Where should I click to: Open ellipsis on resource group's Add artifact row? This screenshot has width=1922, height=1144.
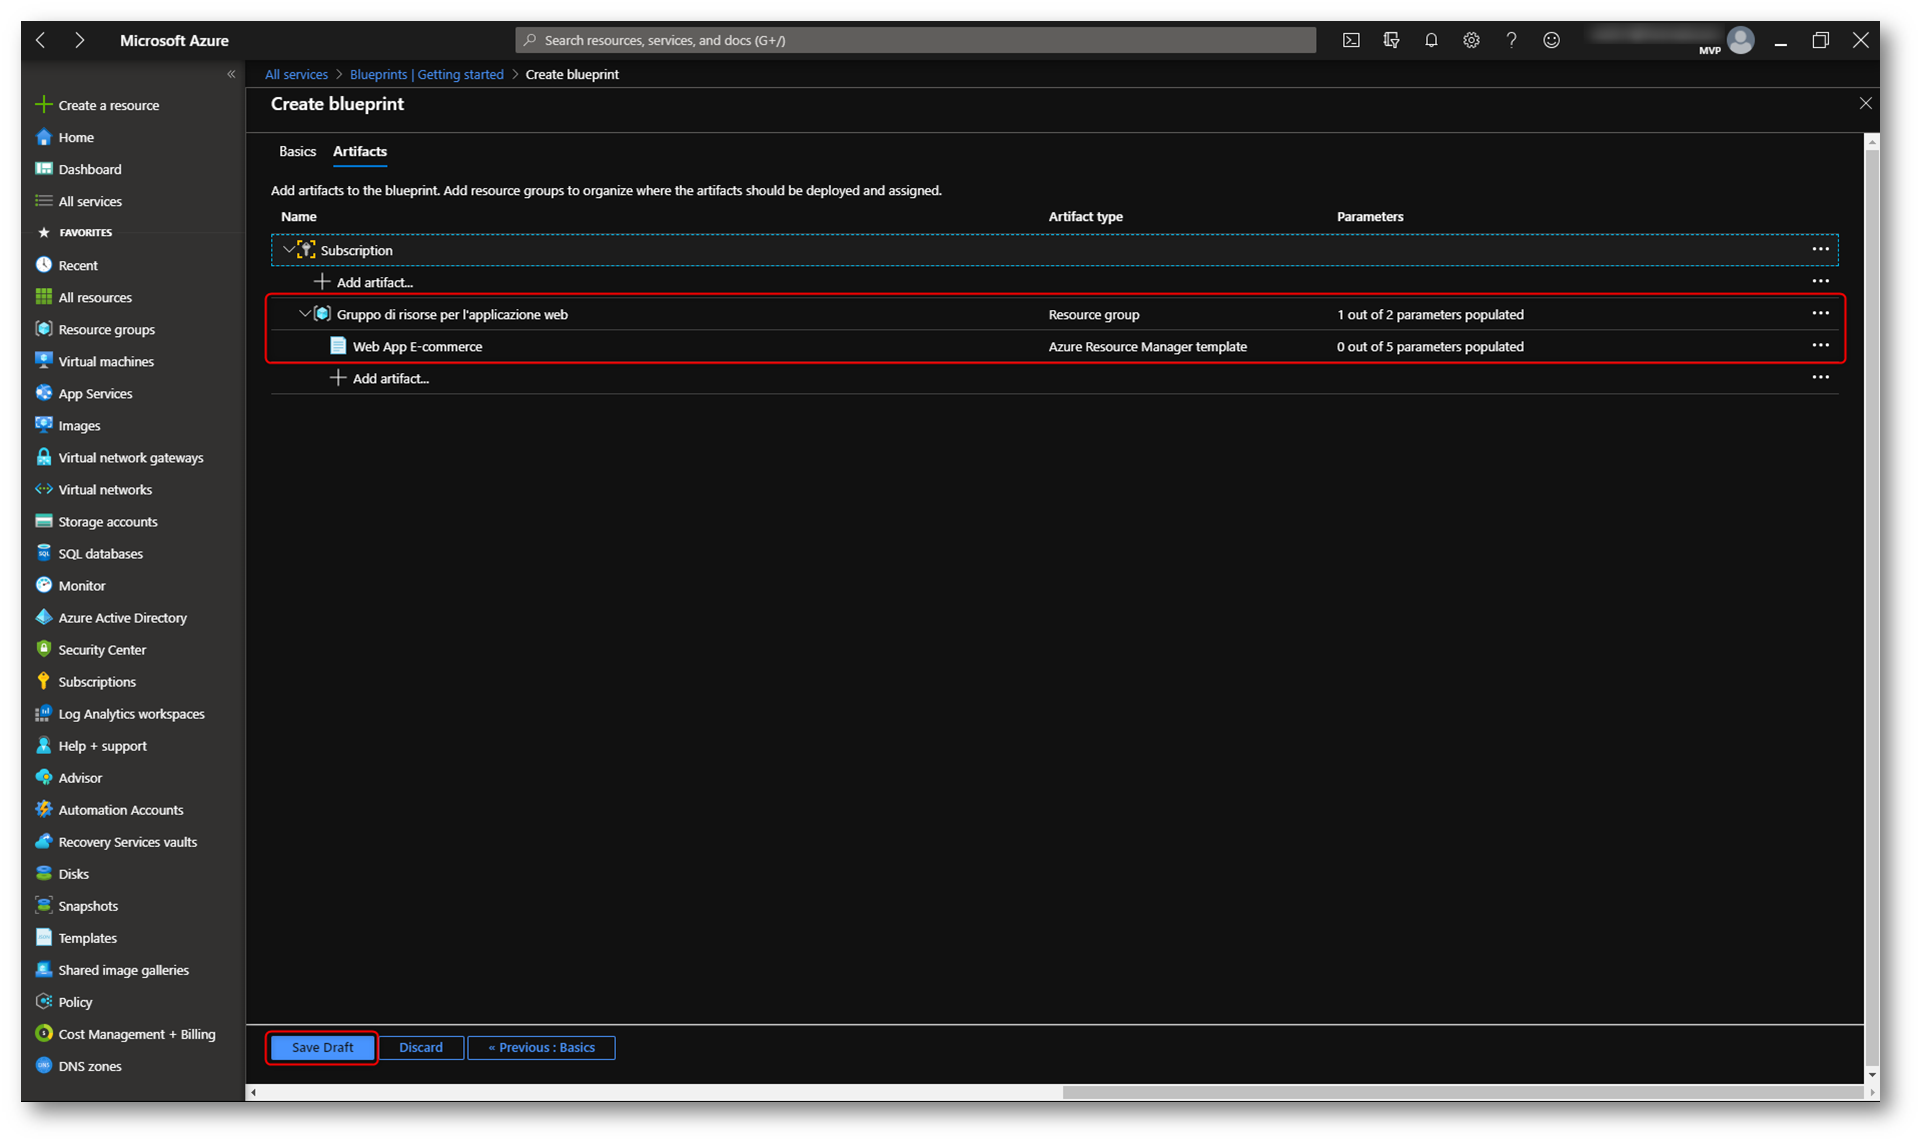coord(1820,377)
